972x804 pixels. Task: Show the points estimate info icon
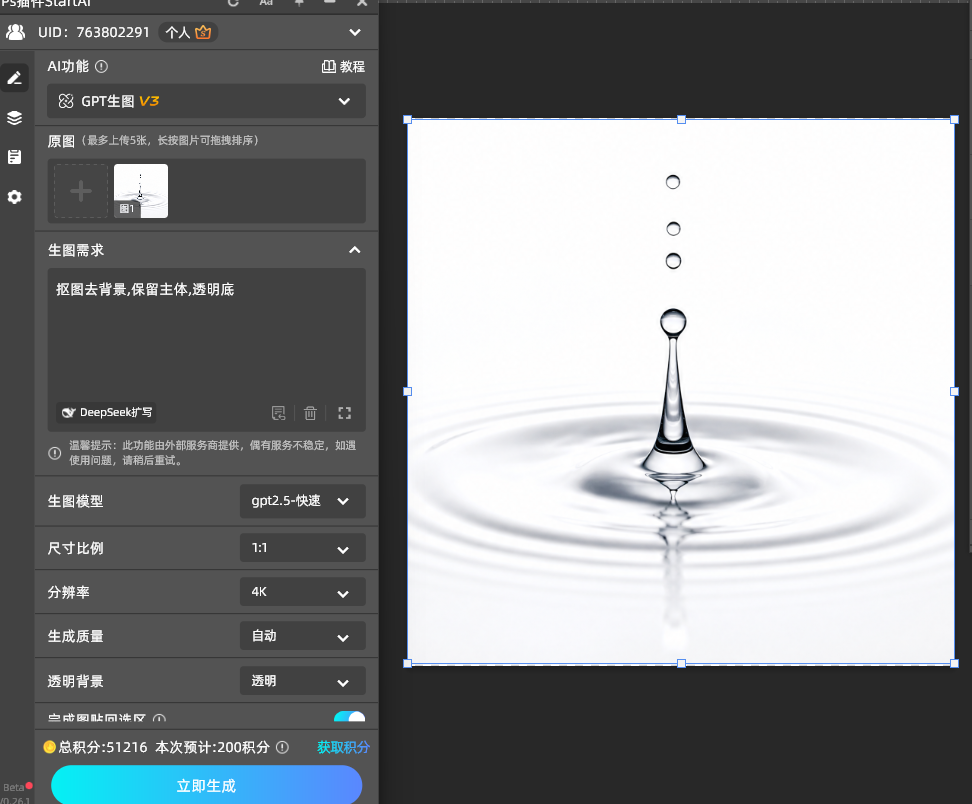click(x=282, y=748)
